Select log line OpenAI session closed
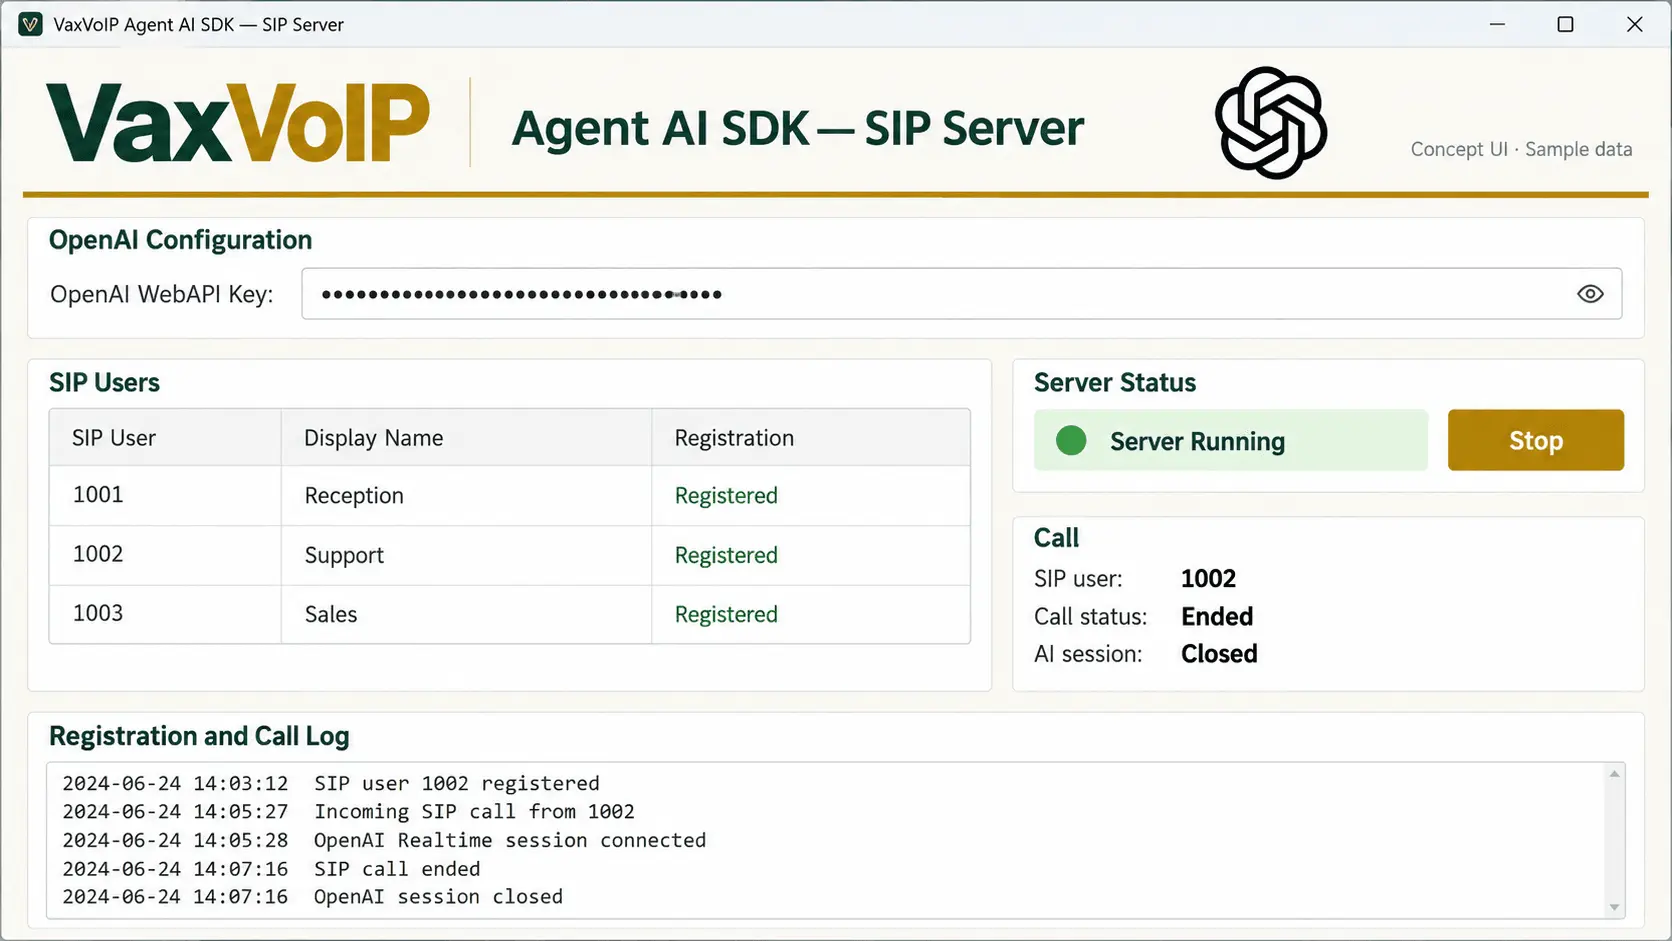 tap(312, 897)
